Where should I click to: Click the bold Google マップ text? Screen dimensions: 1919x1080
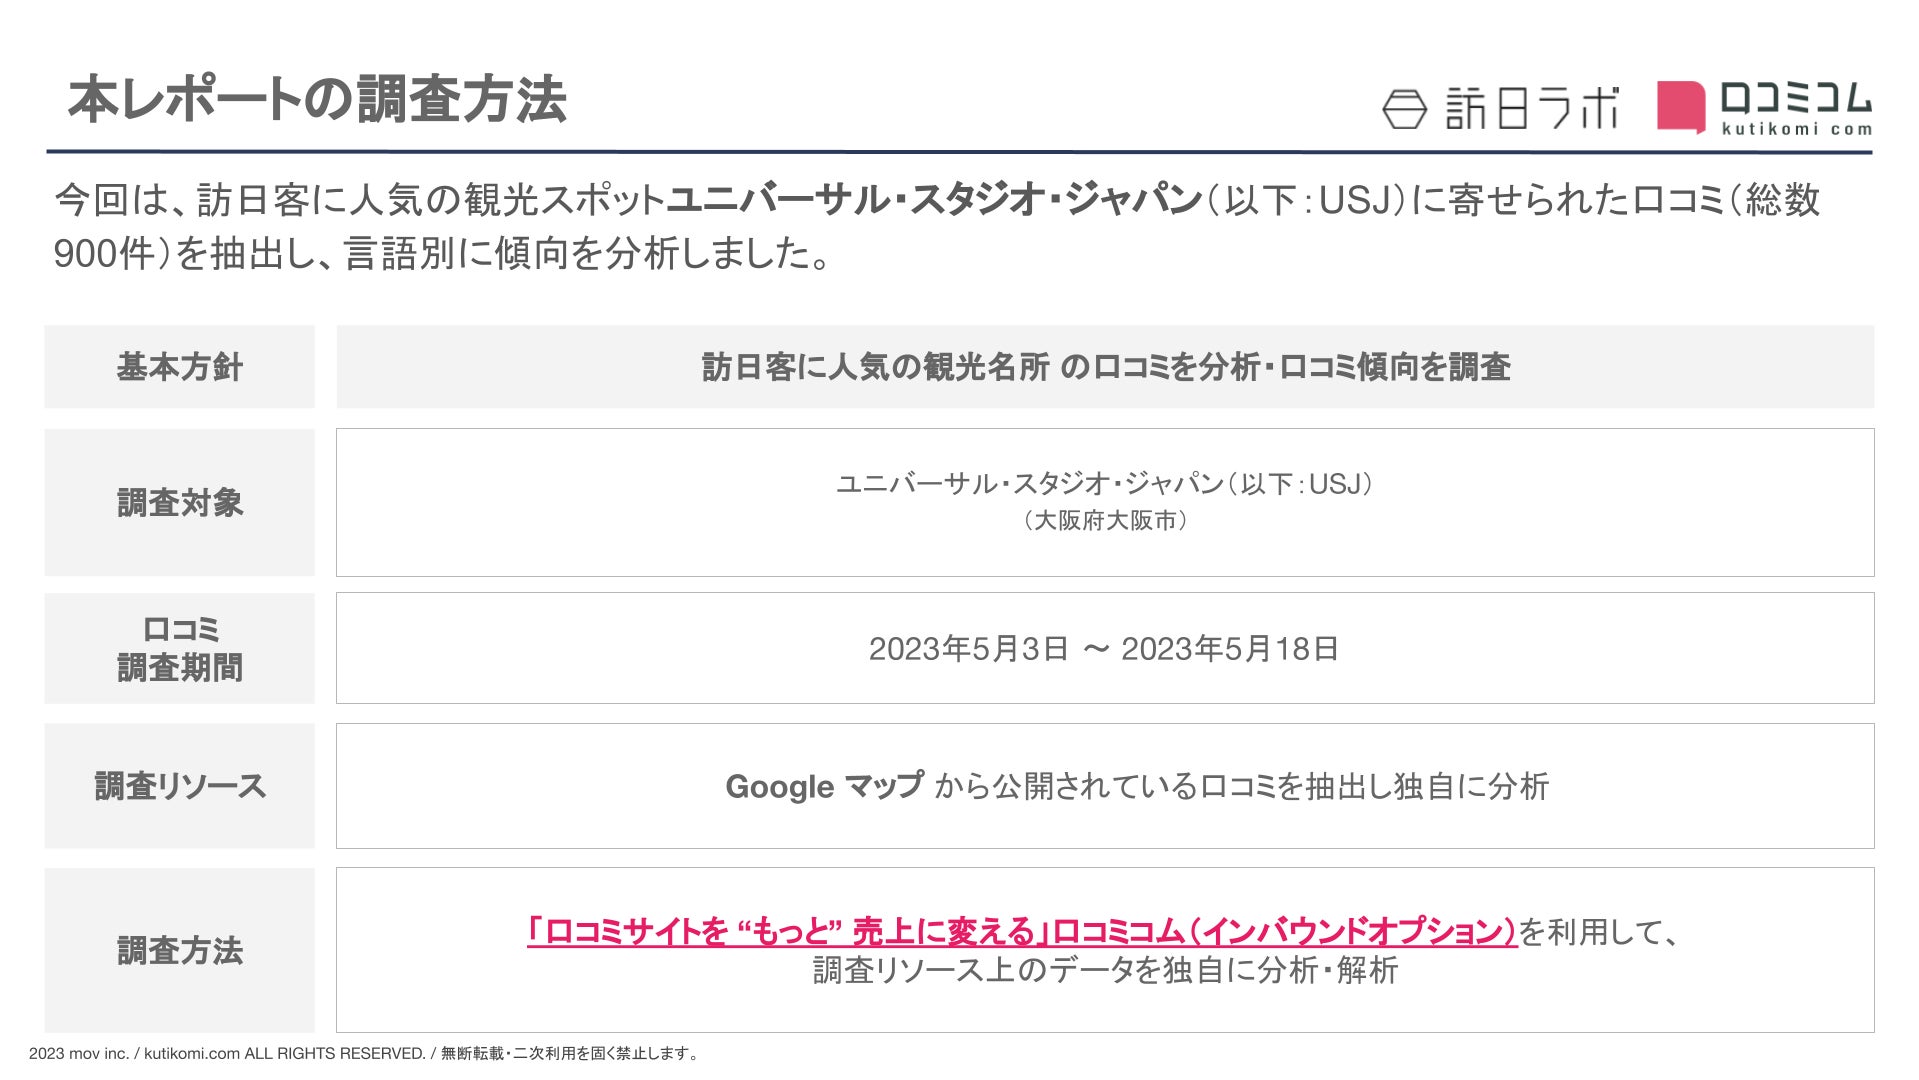(824, 787)
